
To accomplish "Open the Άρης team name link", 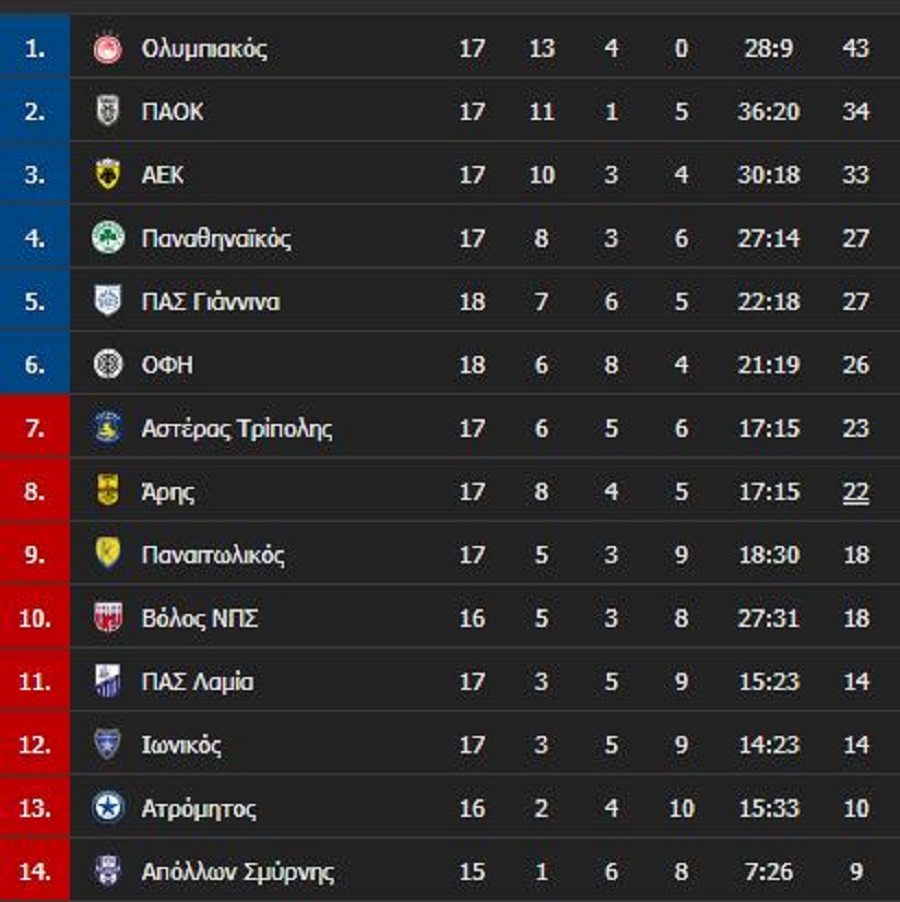I will (168, 492).
